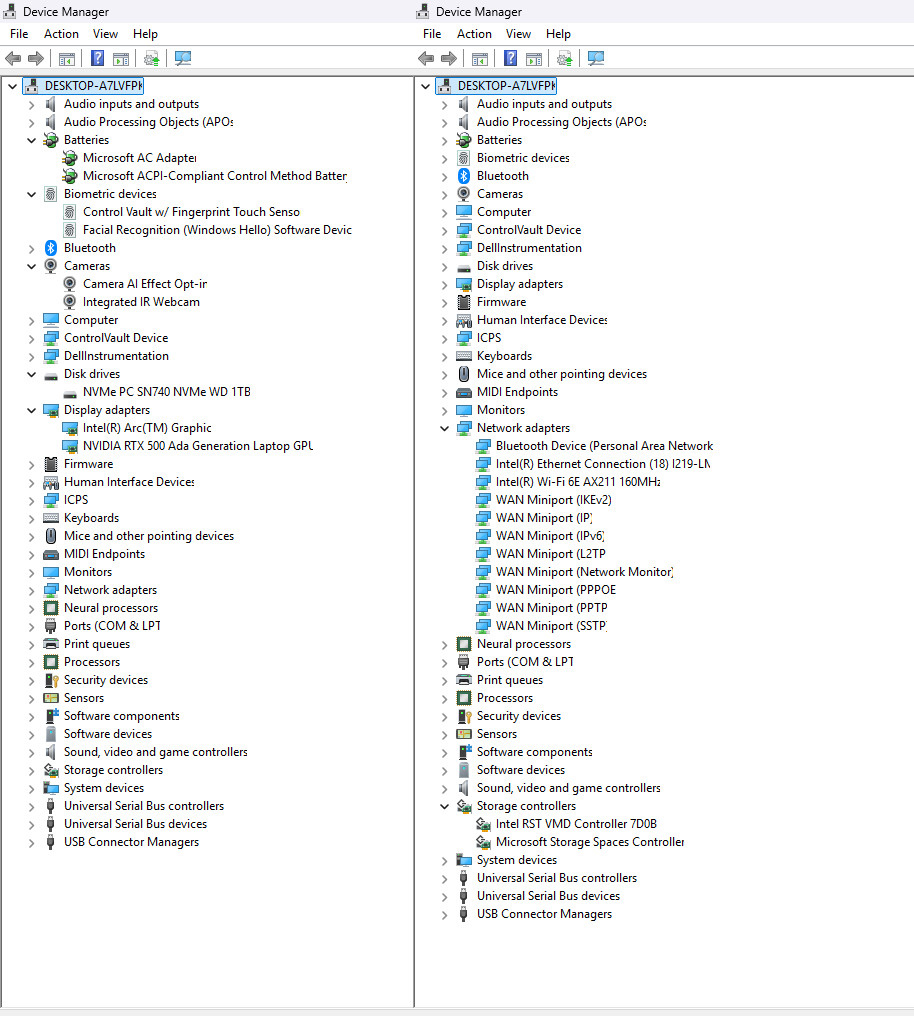Collapse DESKTOP-A7LVFPK root node in right window
The width and height of the screenshot is (914, 1016).
pyautogui.click(x=426, y=86)
